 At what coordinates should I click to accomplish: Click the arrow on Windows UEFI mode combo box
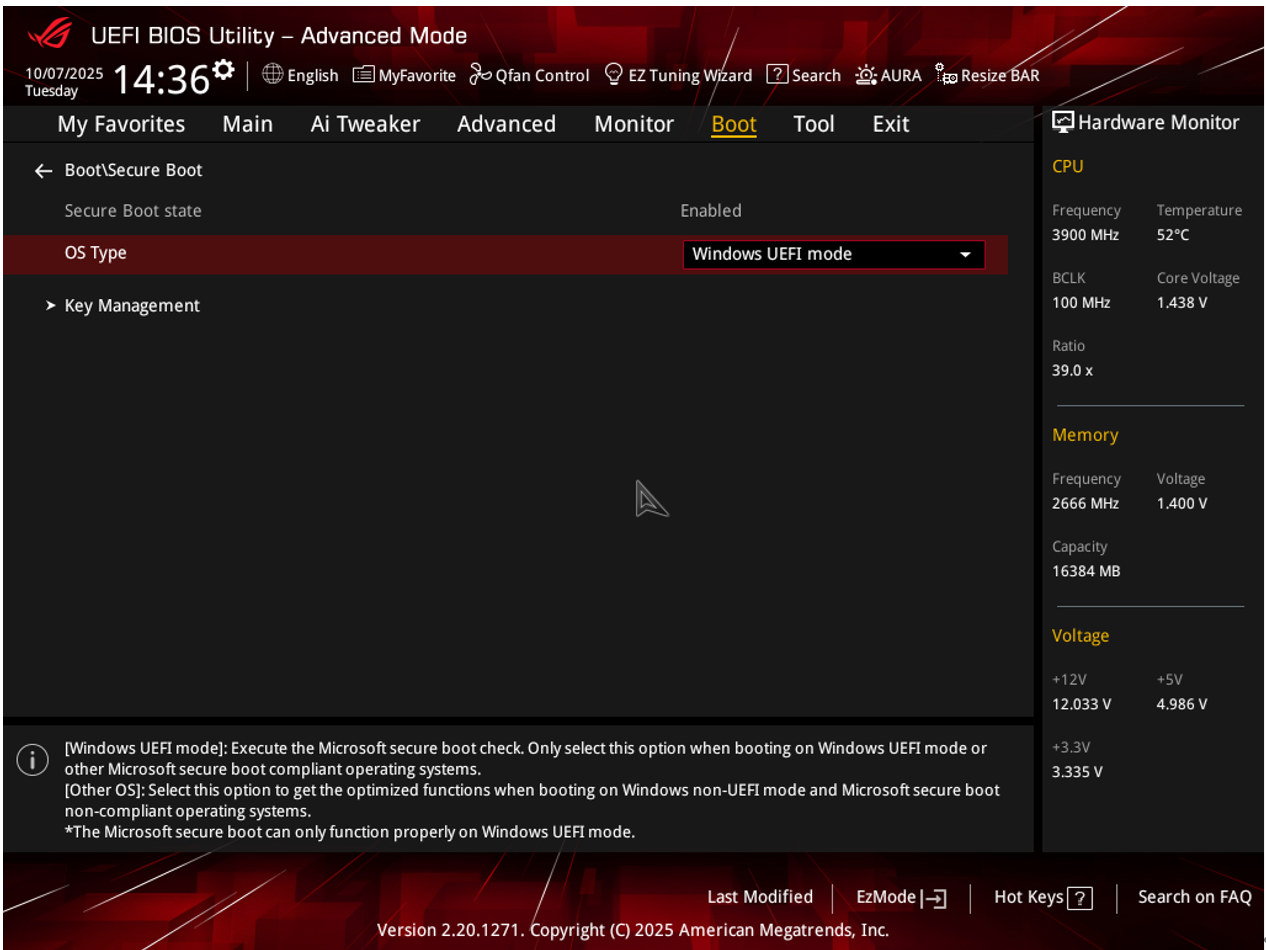click(x=965, y=255)
